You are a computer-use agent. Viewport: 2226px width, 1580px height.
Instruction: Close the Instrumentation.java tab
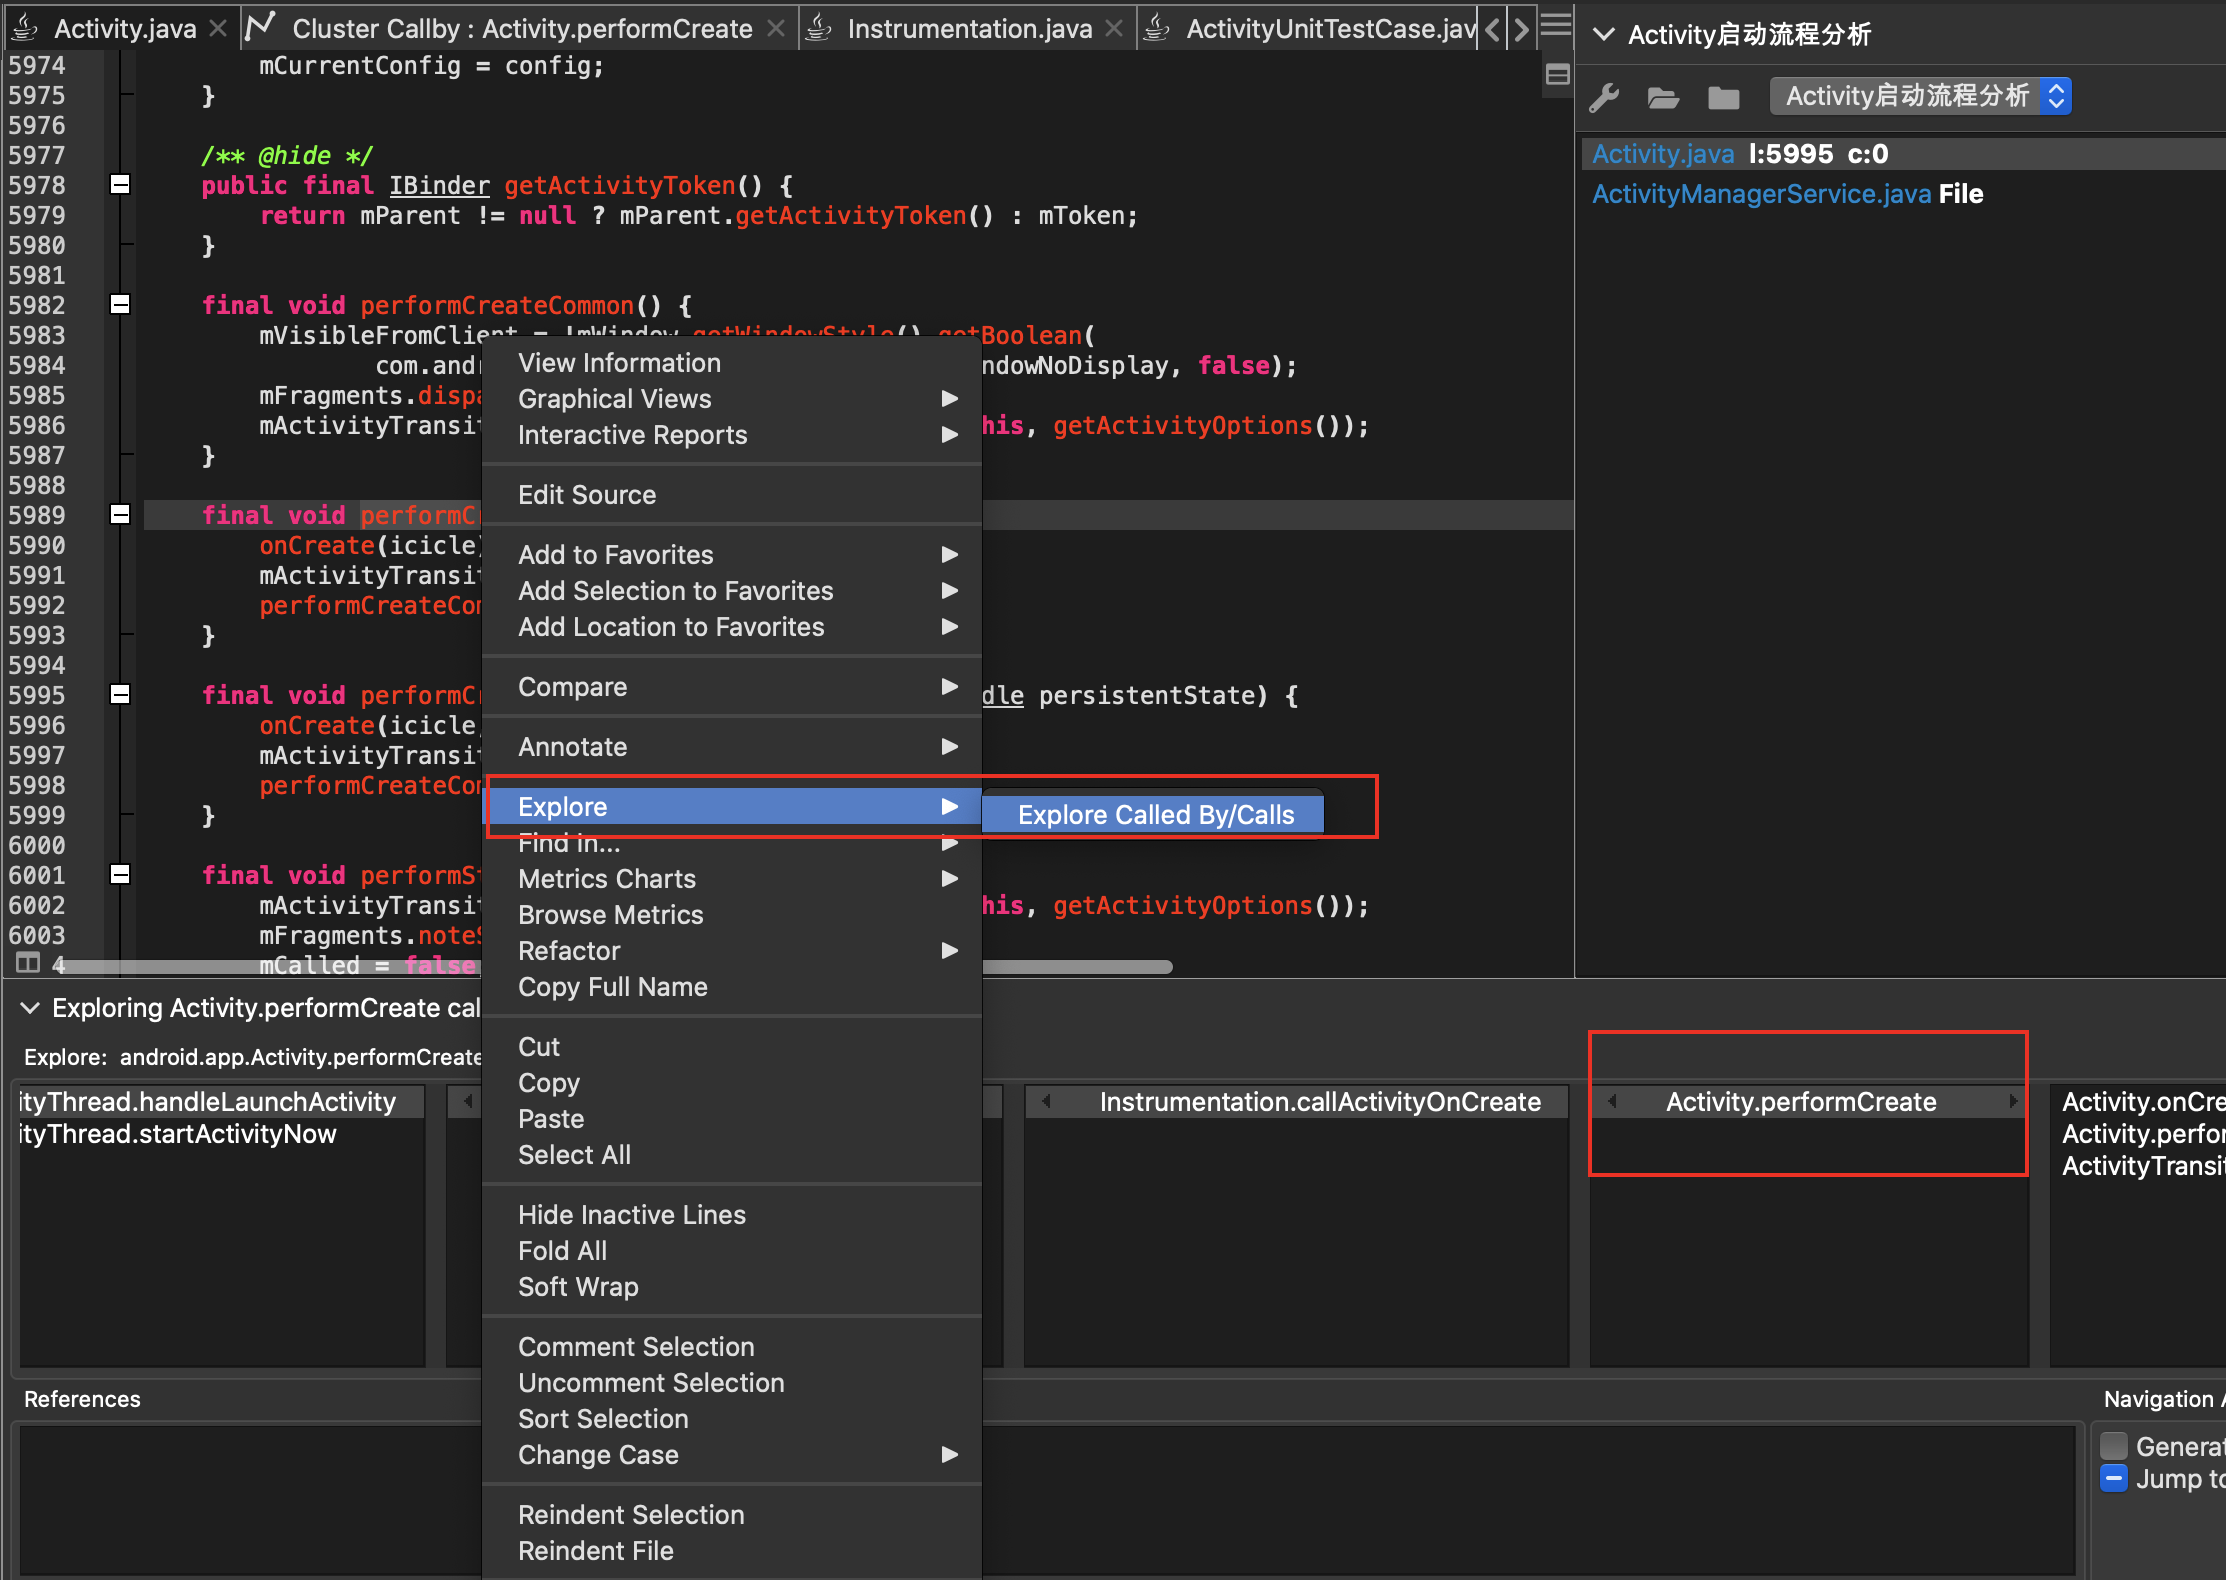click(x=1114, y=29)
